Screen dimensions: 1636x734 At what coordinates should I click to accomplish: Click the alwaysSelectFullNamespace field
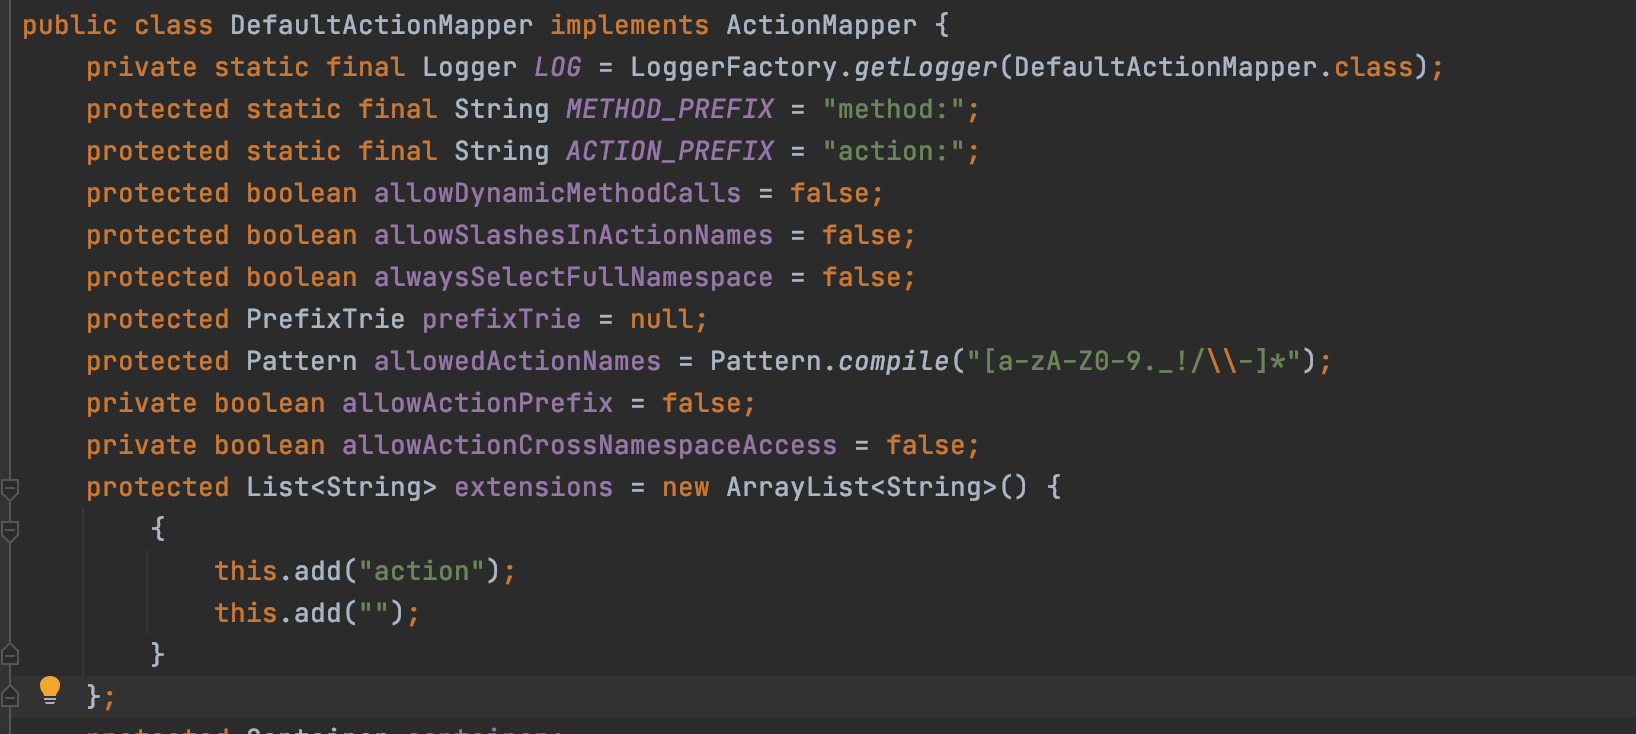(573, 277)
